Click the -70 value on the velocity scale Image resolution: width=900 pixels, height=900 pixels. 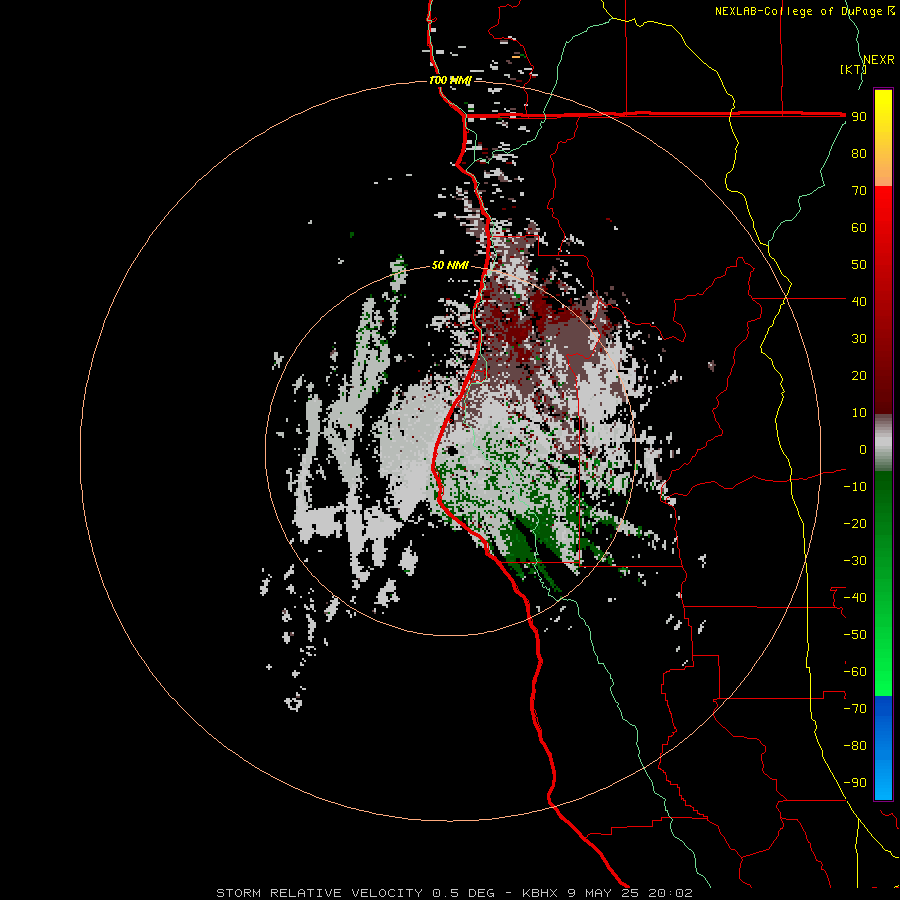pyautogui.click(x=855, y=709)
